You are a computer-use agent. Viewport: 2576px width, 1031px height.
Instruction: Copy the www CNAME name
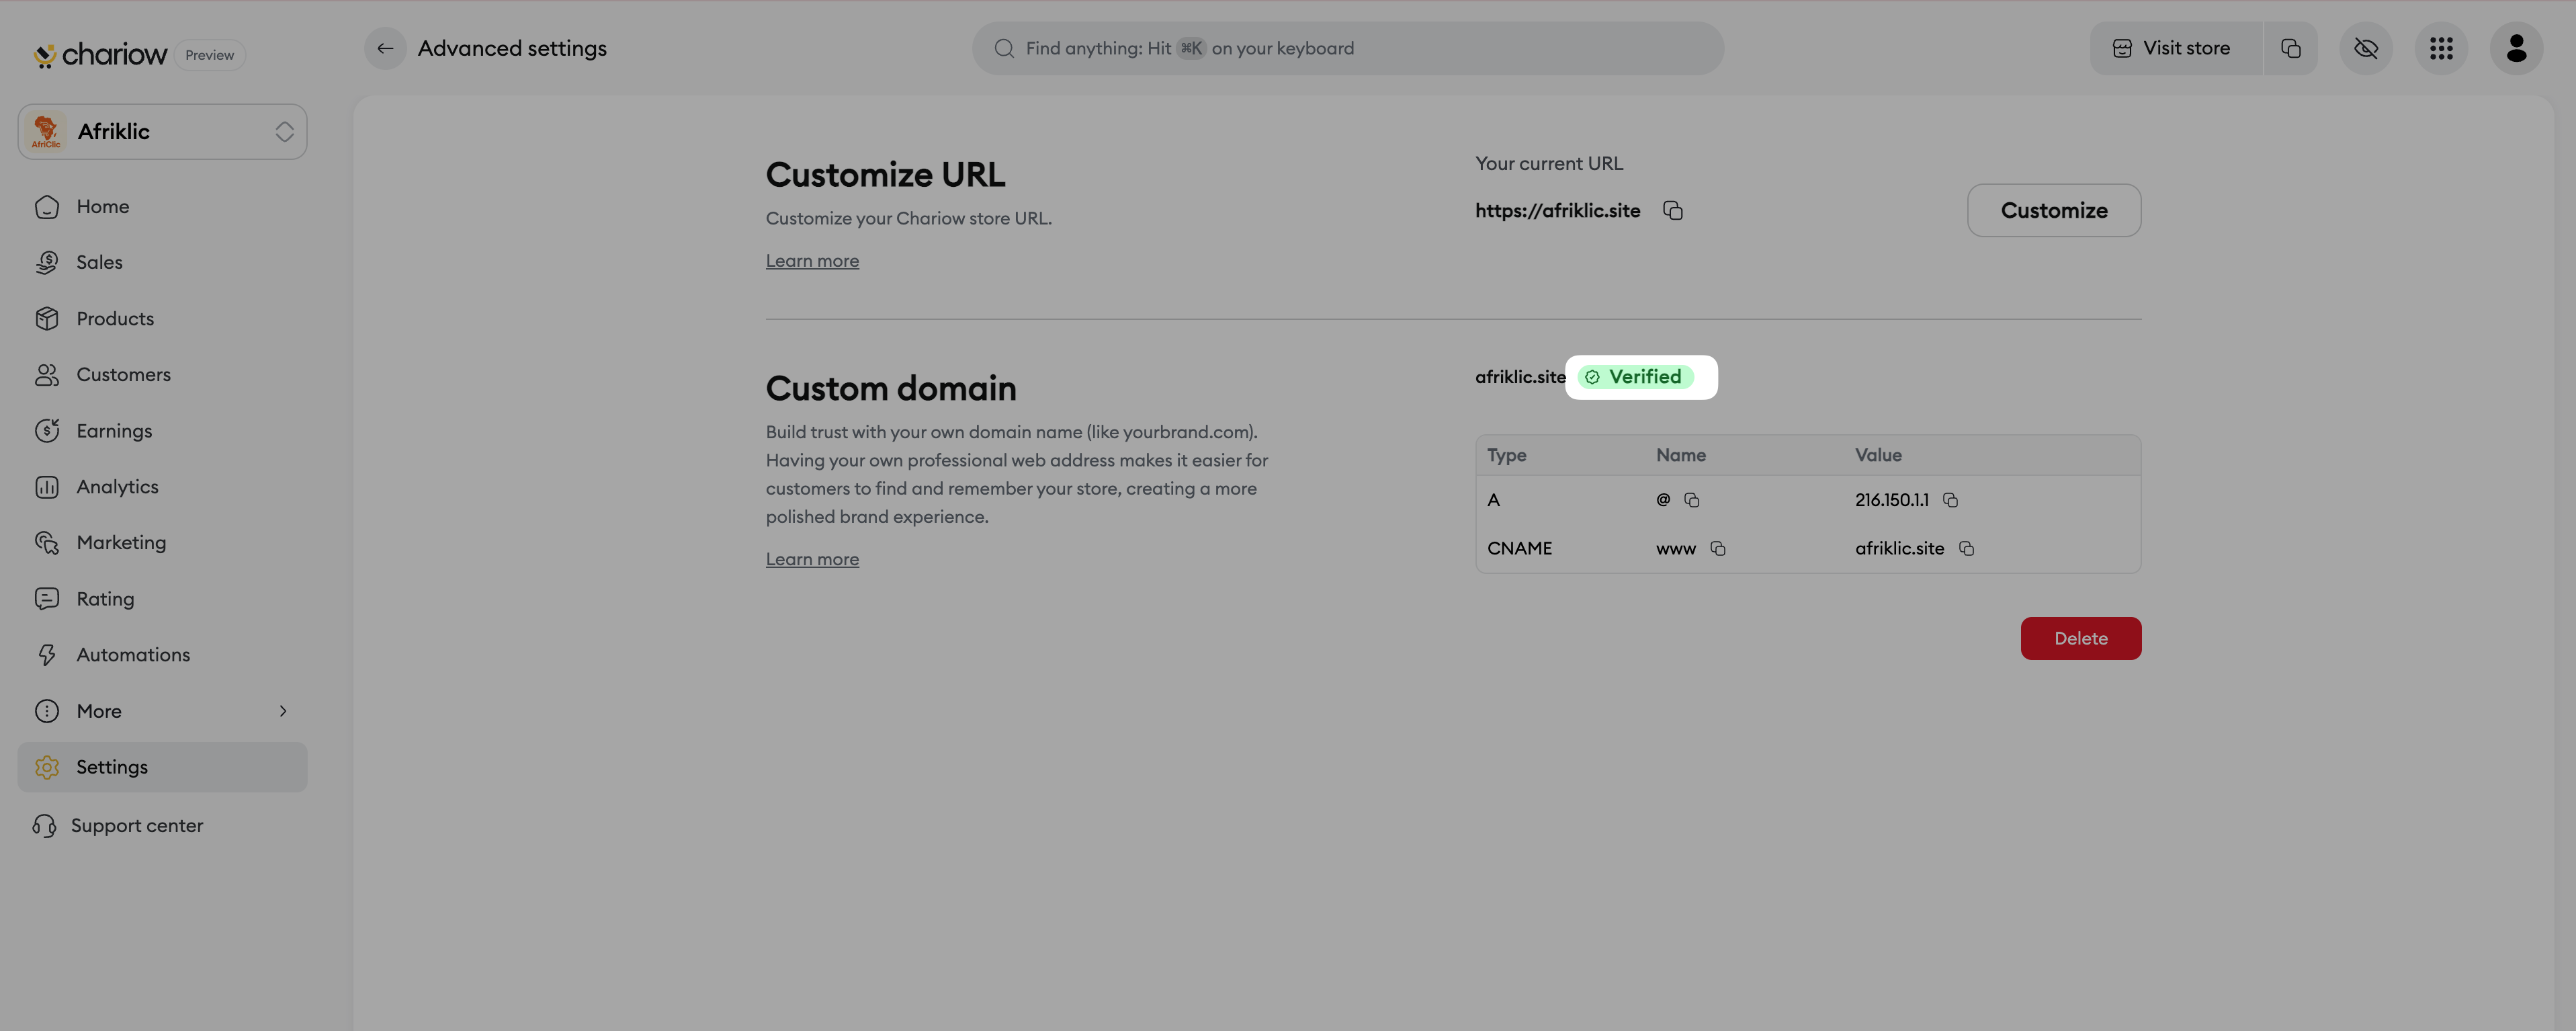tap(1718, 548)
